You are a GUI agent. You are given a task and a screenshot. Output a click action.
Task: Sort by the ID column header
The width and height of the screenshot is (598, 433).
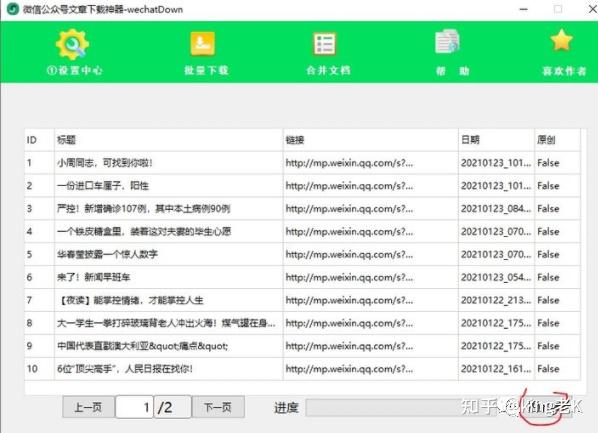coord(40,140)
